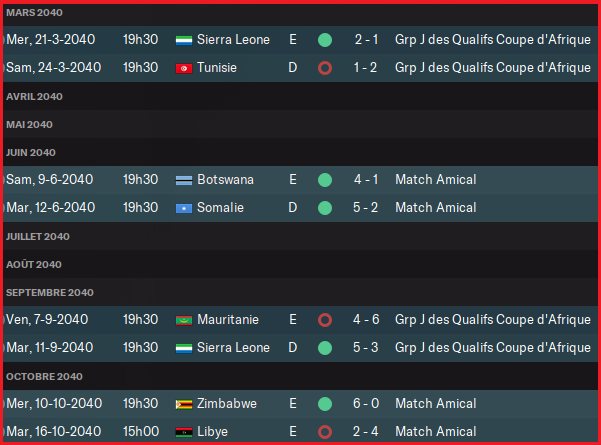Click the Libye flag icon

tap(183, 432)
